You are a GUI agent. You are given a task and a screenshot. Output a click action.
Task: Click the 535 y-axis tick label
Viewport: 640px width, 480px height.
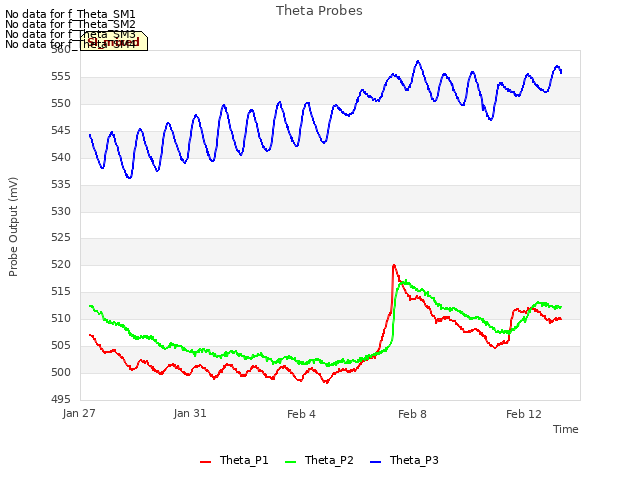[61, 184]
